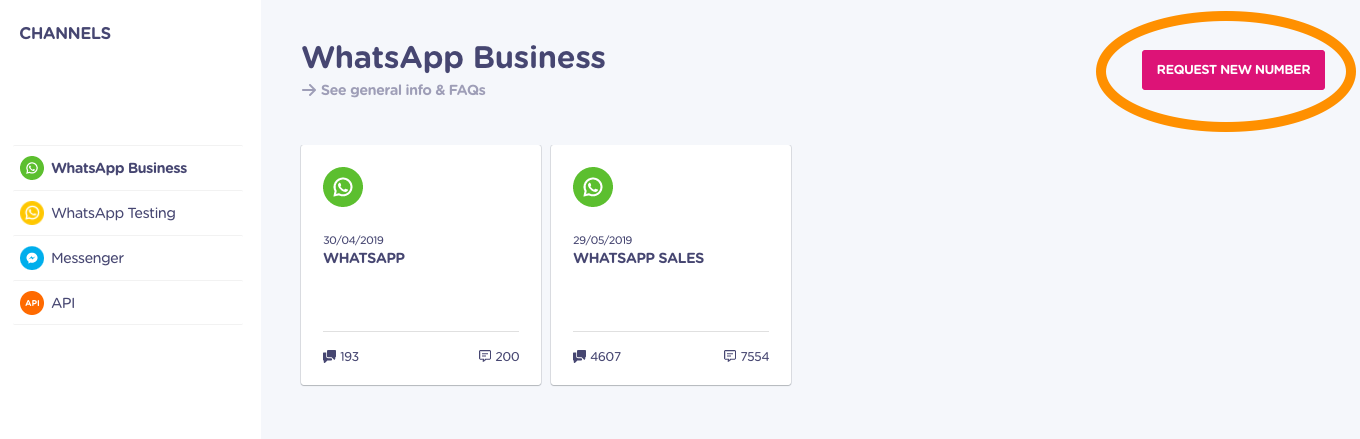Image resolution: width=1360 pixels, height=439 pixels.
Task: Click the orange API sidebar icon
Action: (x=32, y=303)
